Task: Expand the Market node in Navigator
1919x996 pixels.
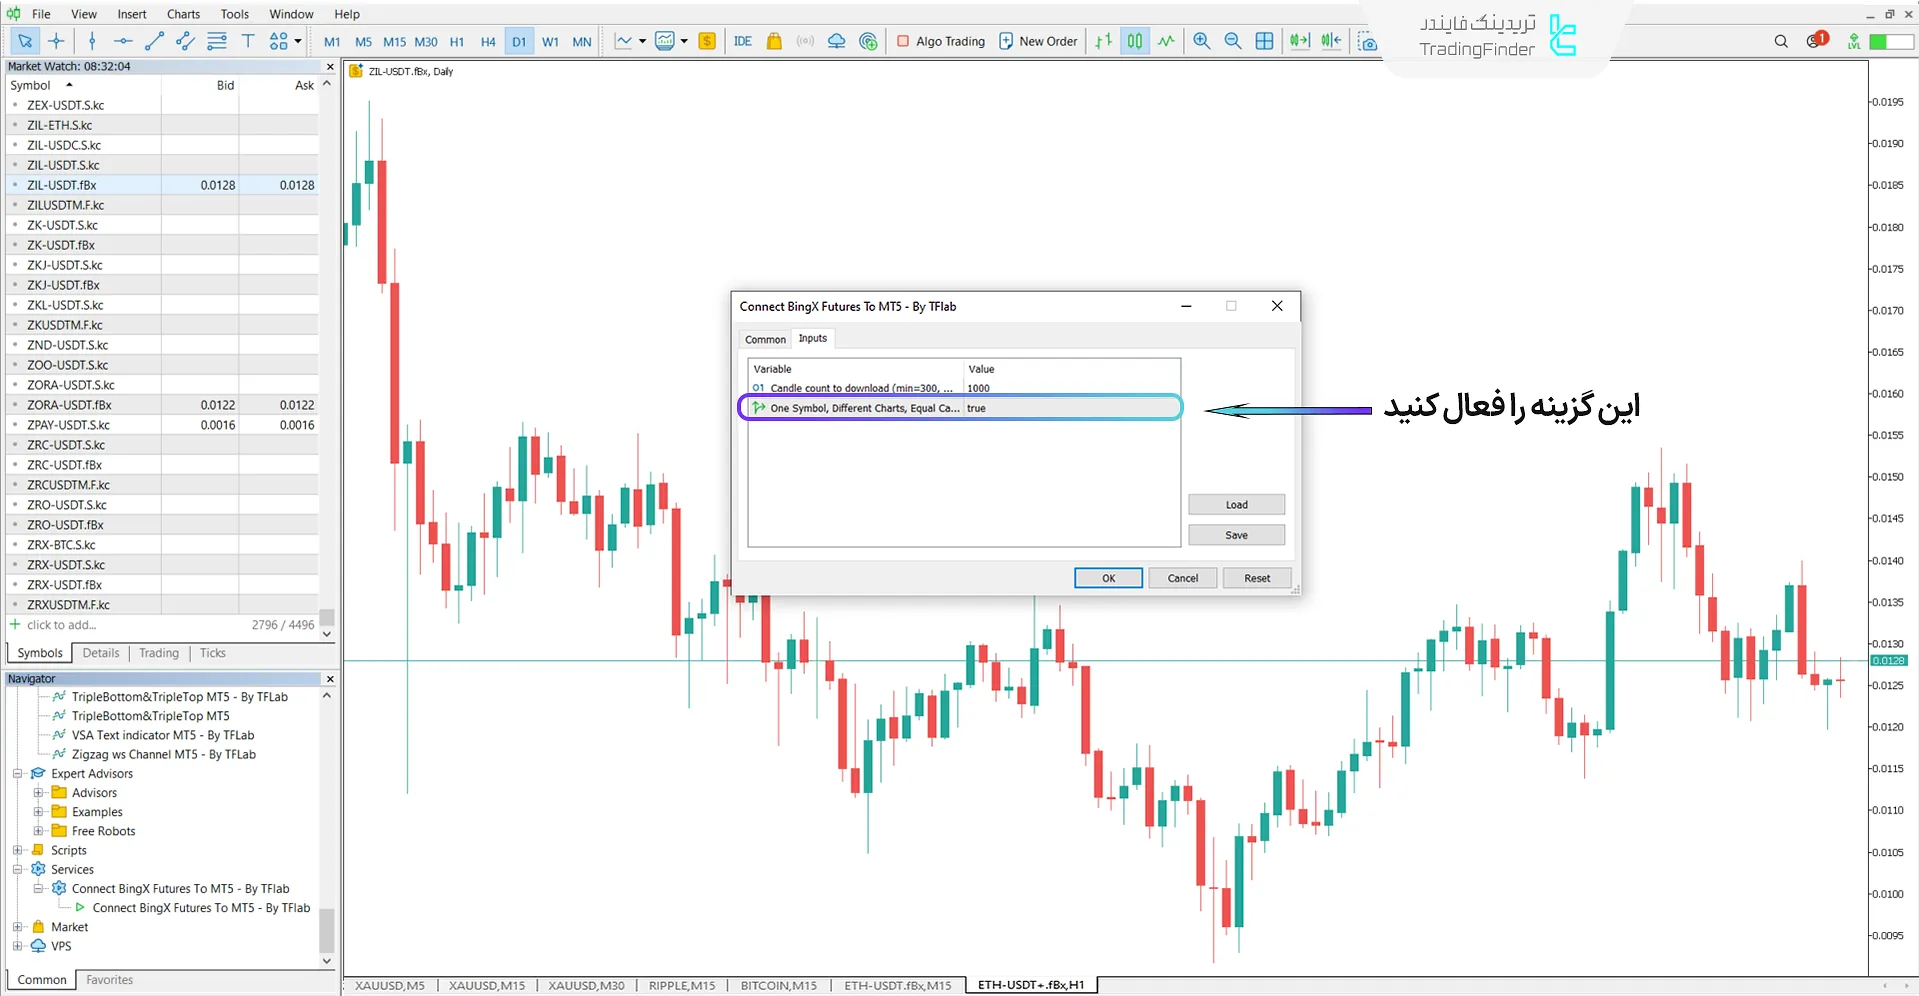Action: click(x=18, y=927)
